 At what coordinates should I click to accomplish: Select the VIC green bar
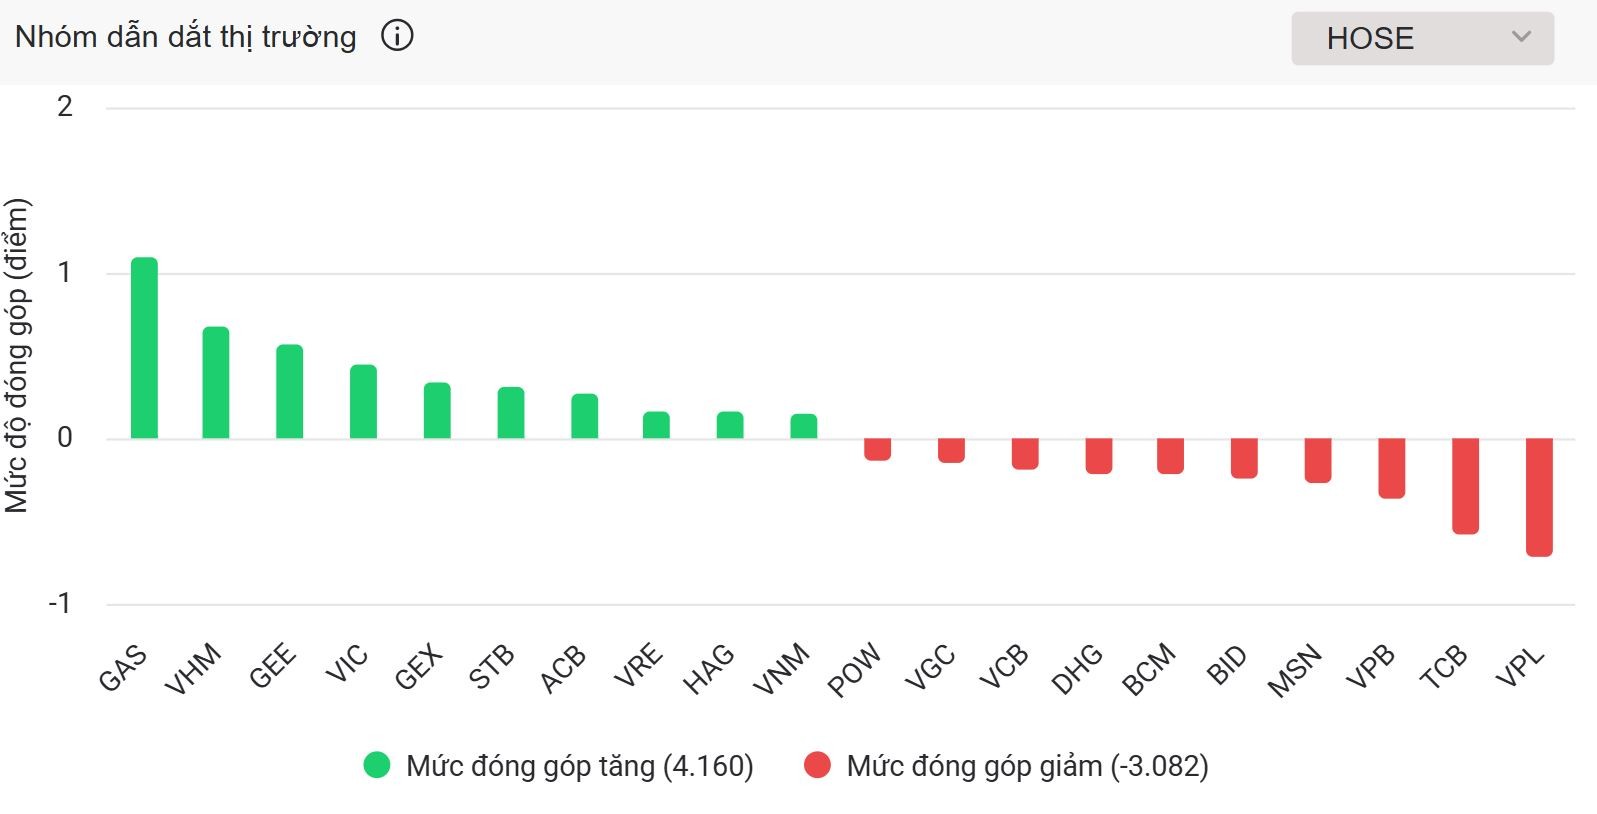pos(363,402)
